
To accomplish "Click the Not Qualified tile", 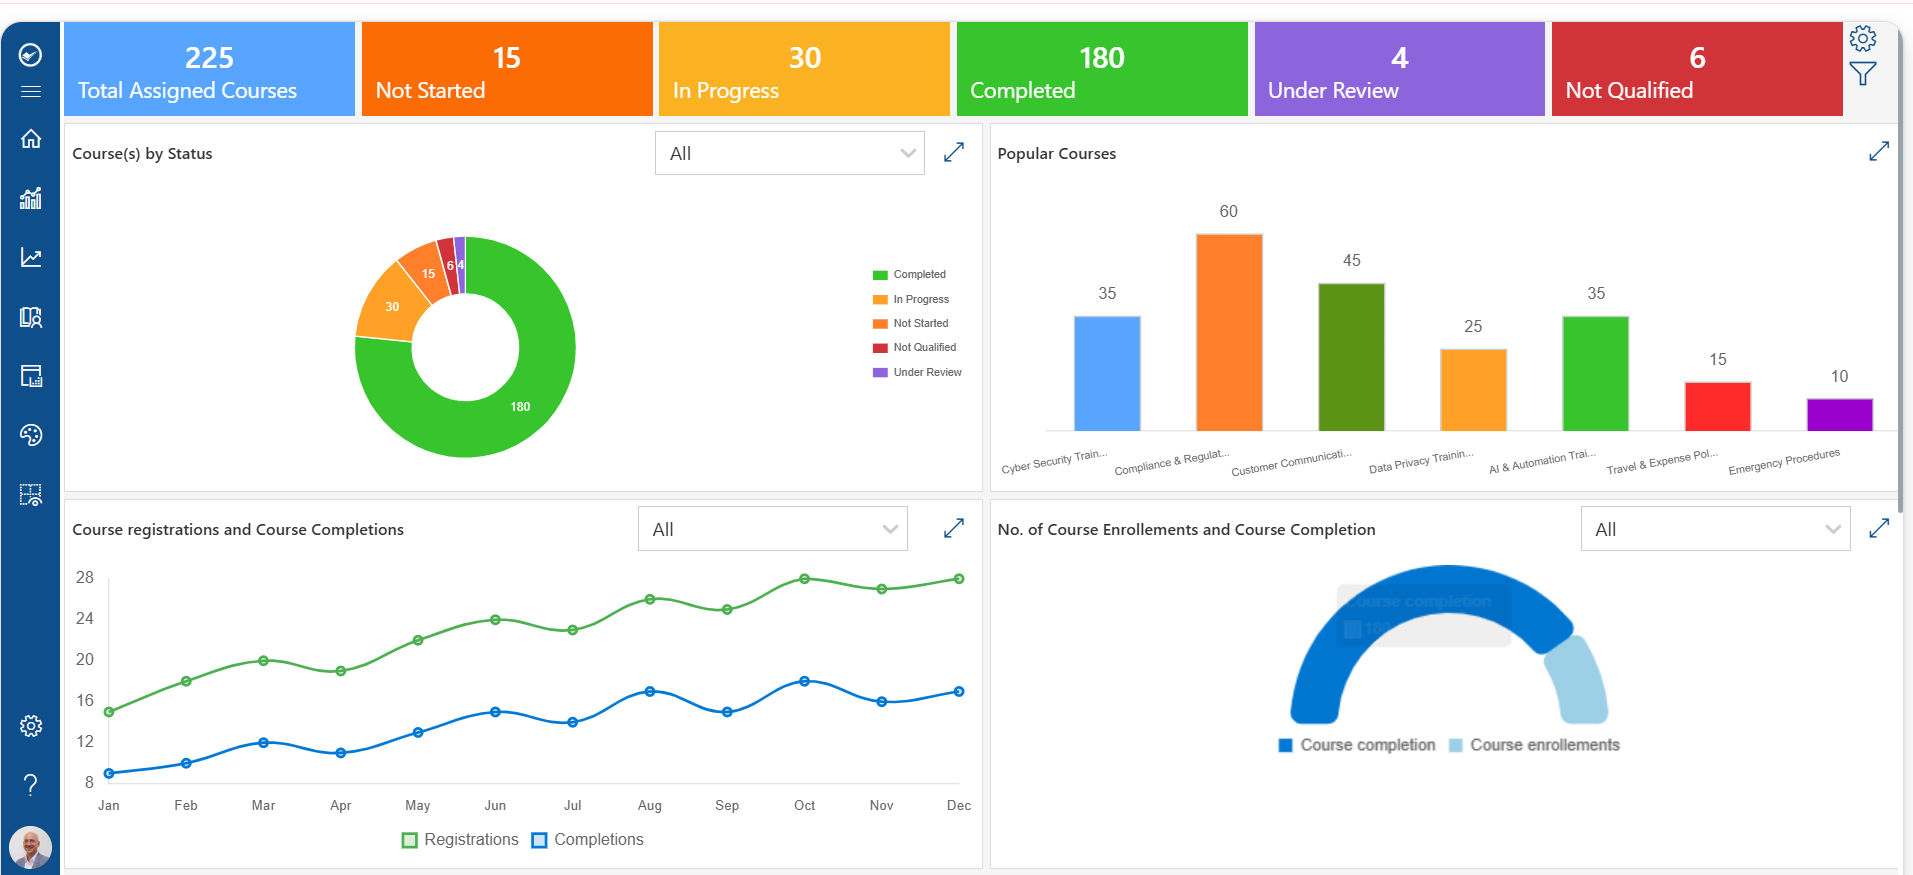I will point(1697,69).
